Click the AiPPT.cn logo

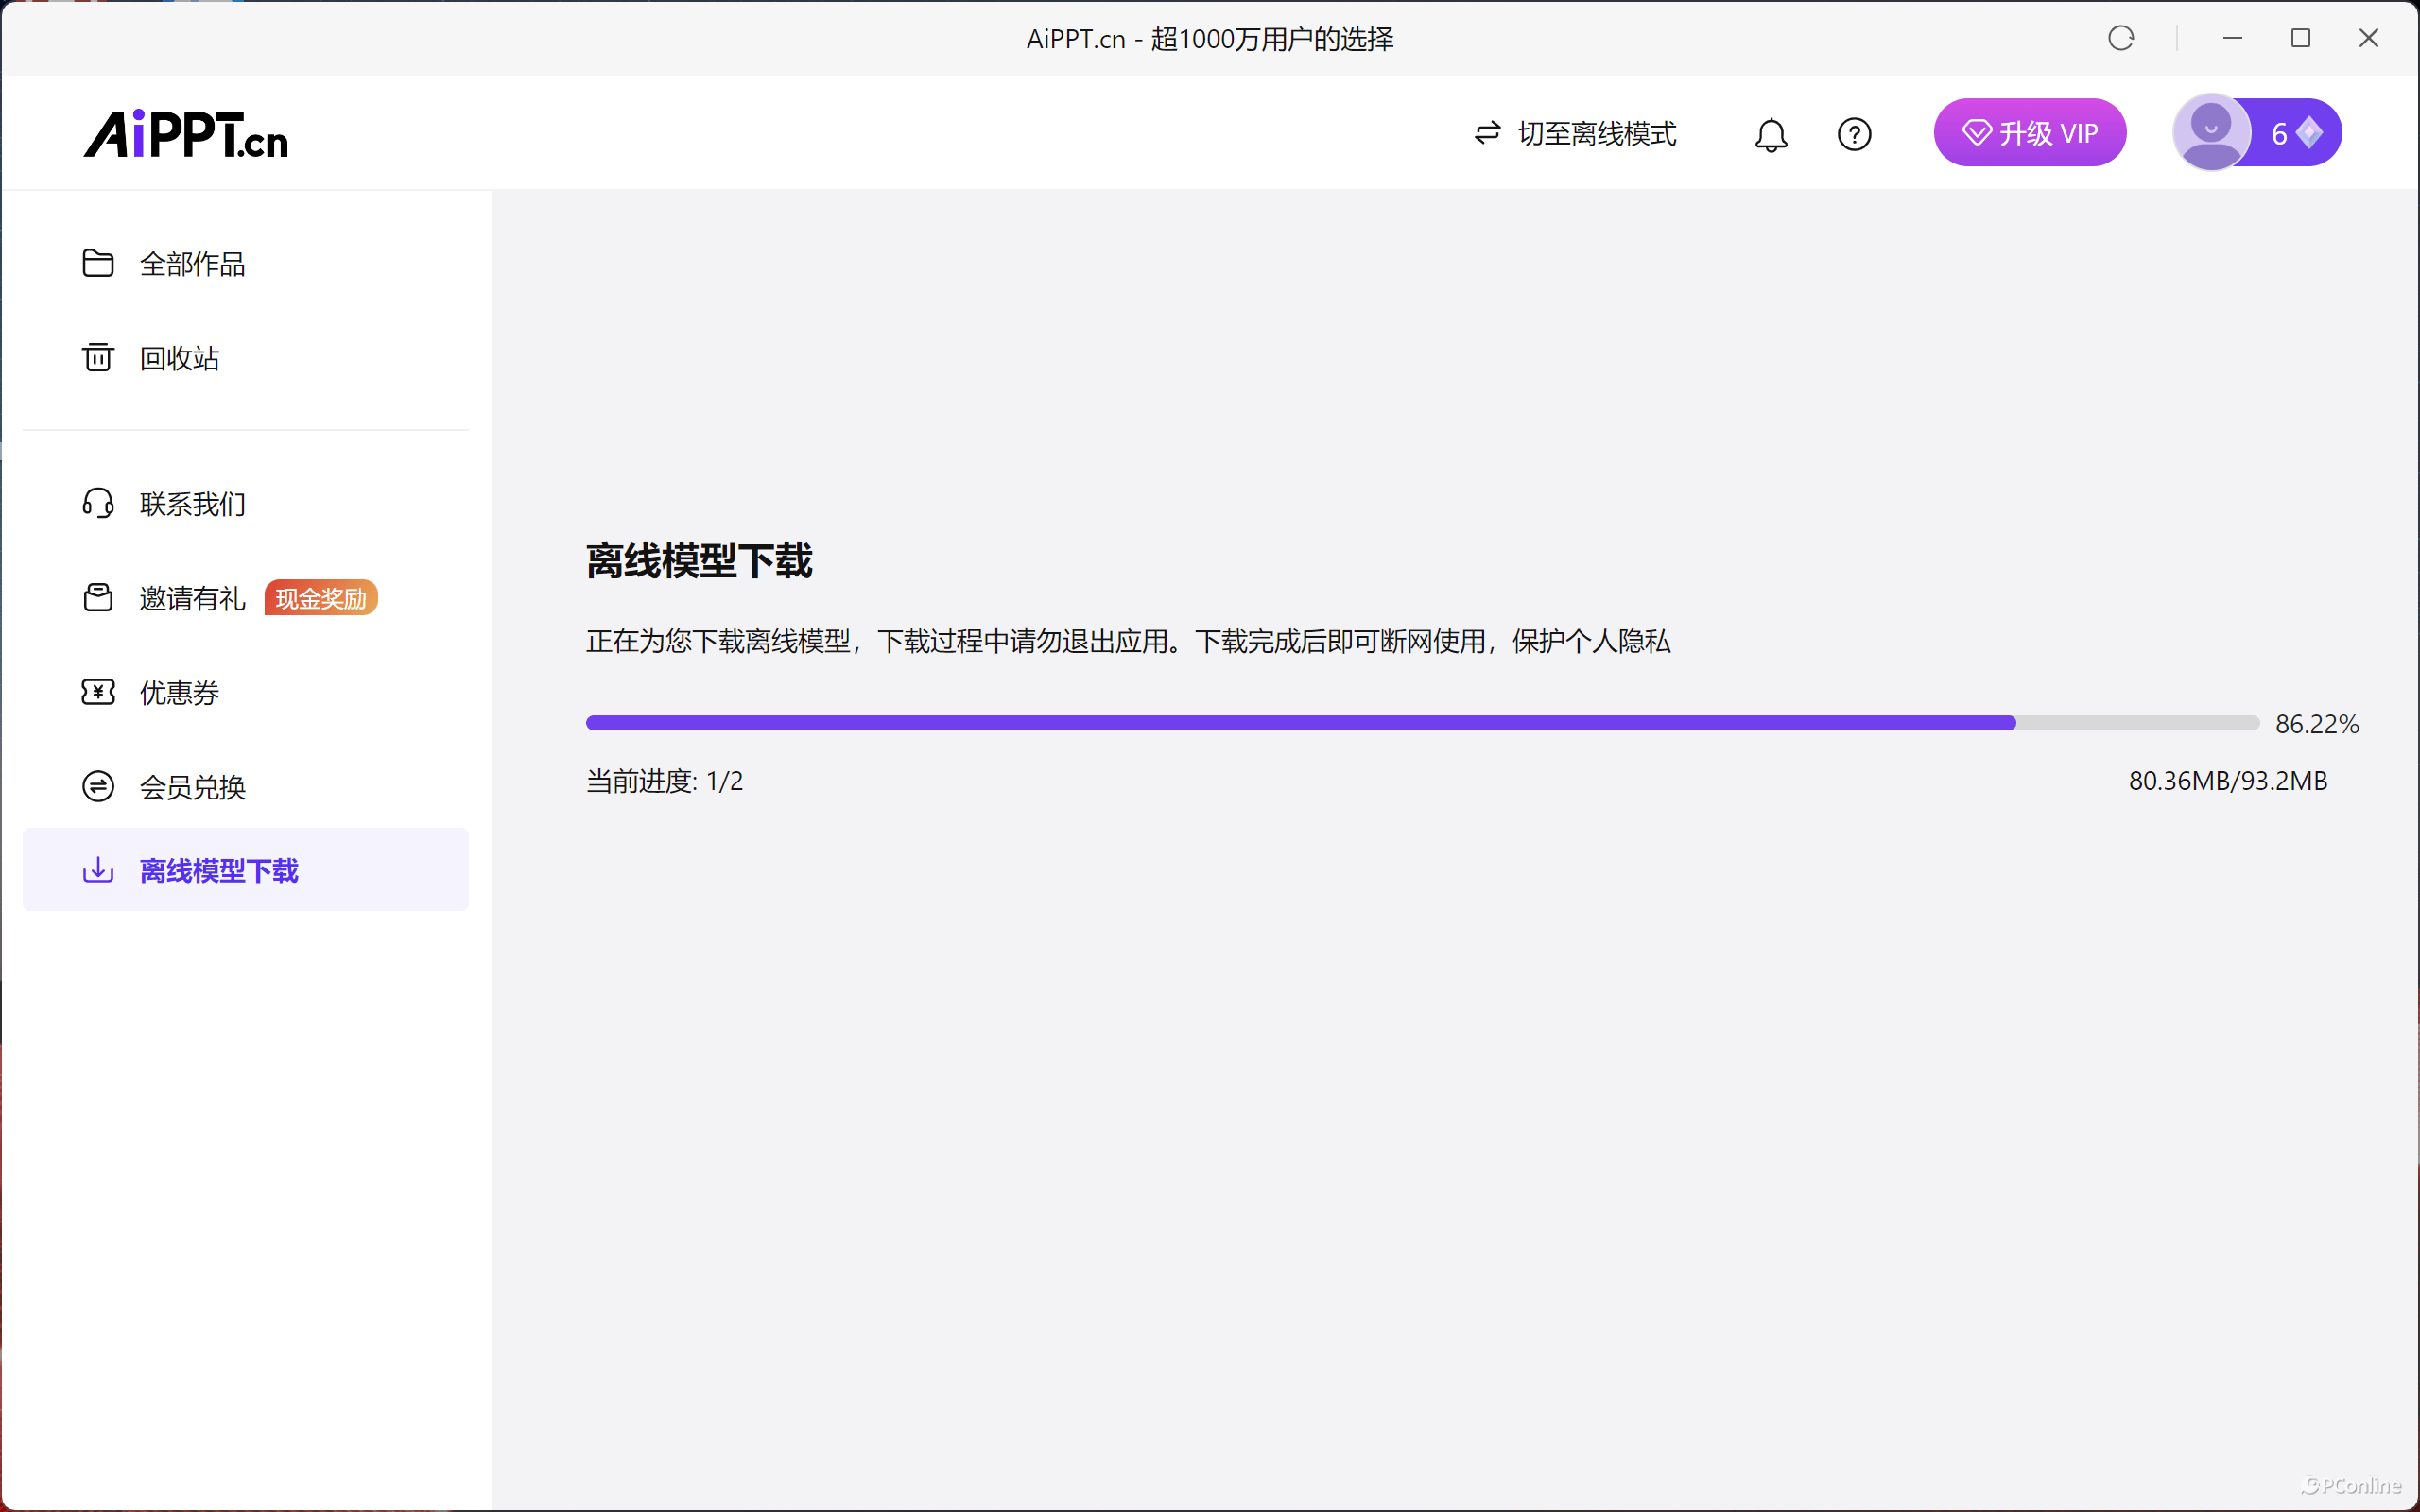[186, 134]
